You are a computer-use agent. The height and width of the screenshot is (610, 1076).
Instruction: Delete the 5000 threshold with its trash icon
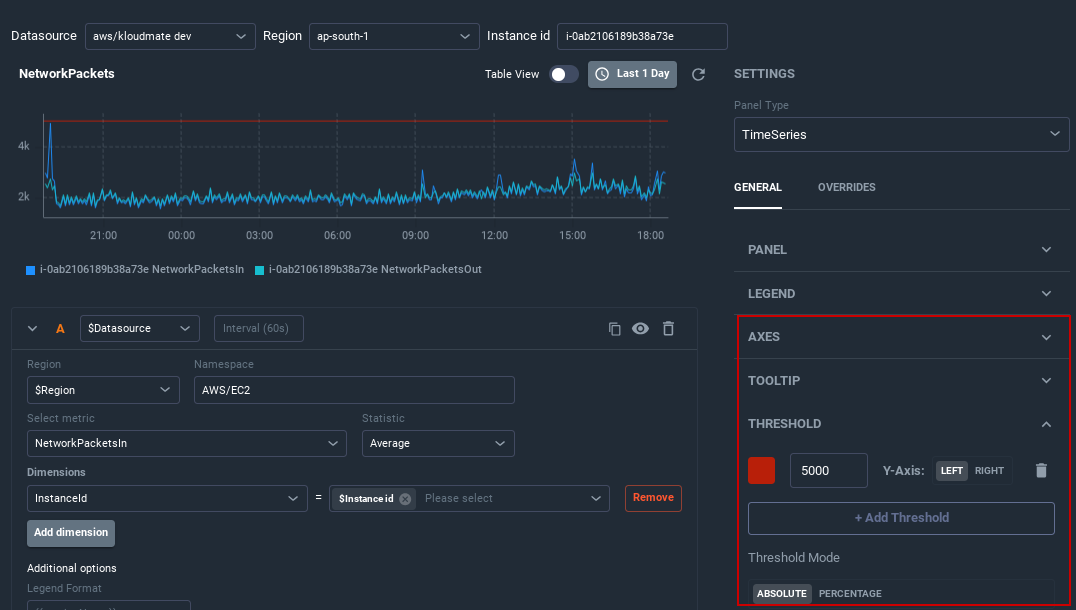pos(1041,470)
